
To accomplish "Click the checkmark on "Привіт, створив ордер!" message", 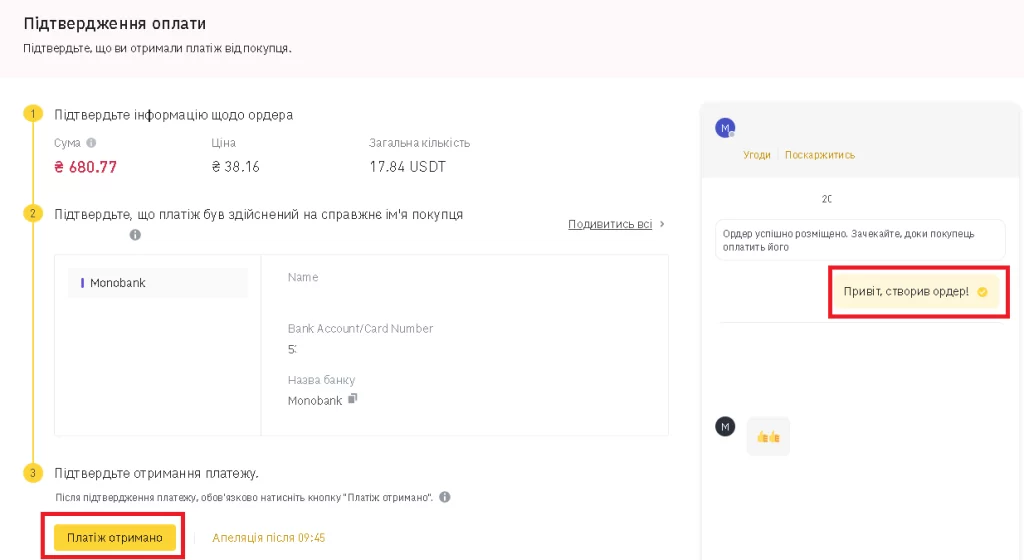I will coord(982,292).
